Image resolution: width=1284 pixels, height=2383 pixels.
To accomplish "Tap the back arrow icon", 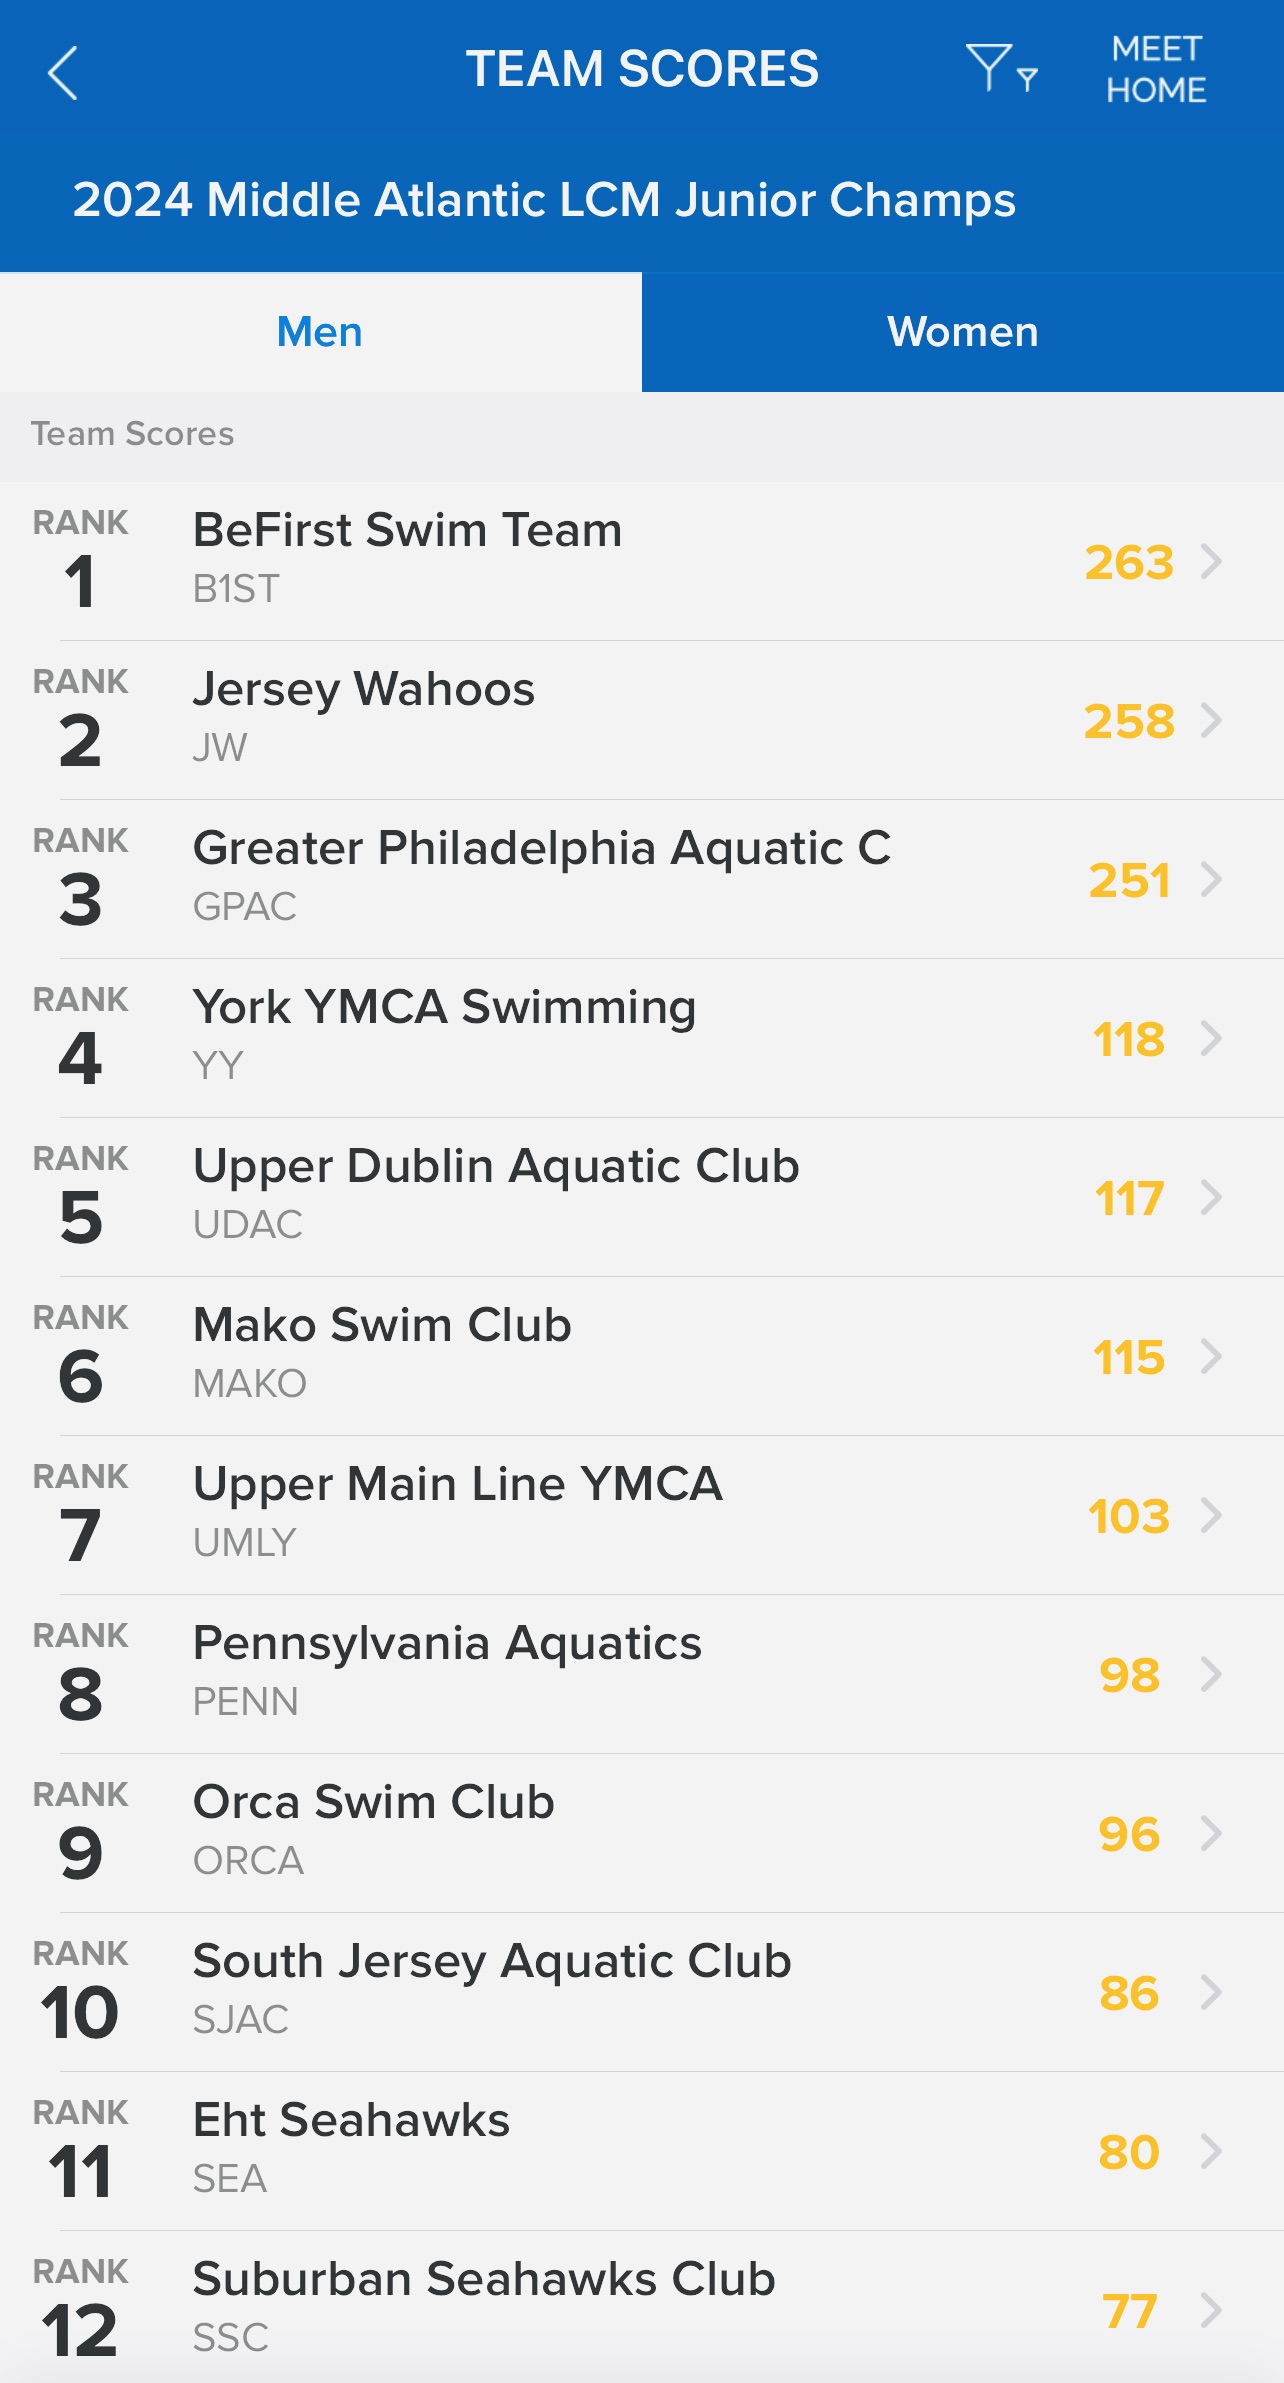I will [63, 72].
